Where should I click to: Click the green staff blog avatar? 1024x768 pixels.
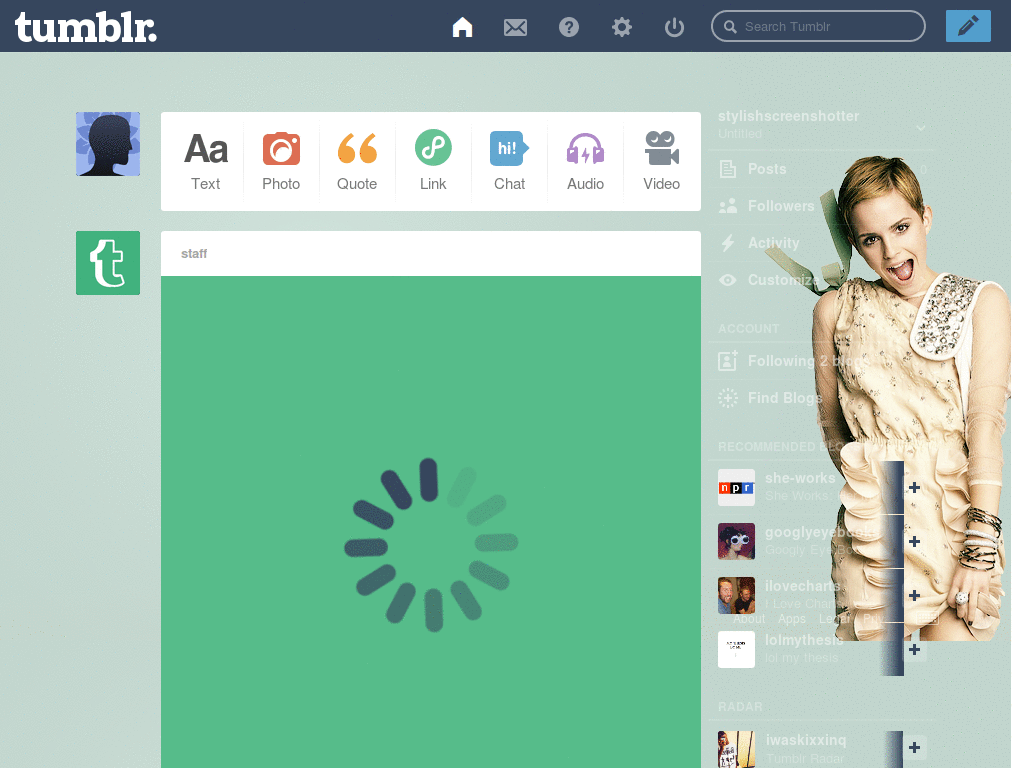tap(108, 263)
